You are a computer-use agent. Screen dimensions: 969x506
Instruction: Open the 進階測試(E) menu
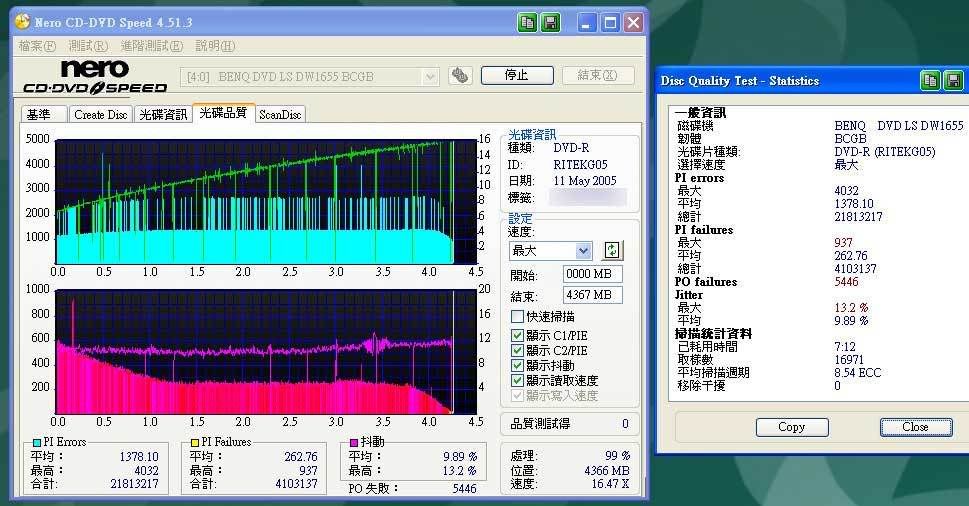point(151,46)
